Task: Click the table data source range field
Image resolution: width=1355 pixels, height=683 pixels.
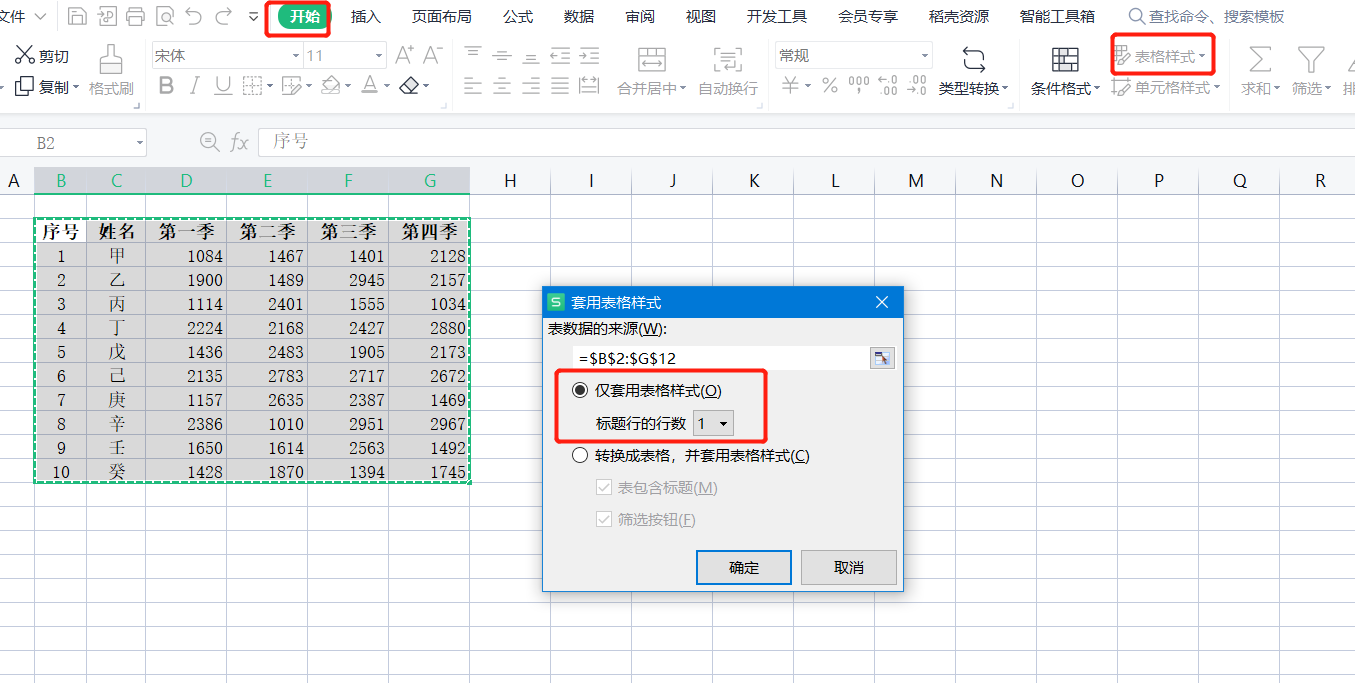Action: (718, 359)
